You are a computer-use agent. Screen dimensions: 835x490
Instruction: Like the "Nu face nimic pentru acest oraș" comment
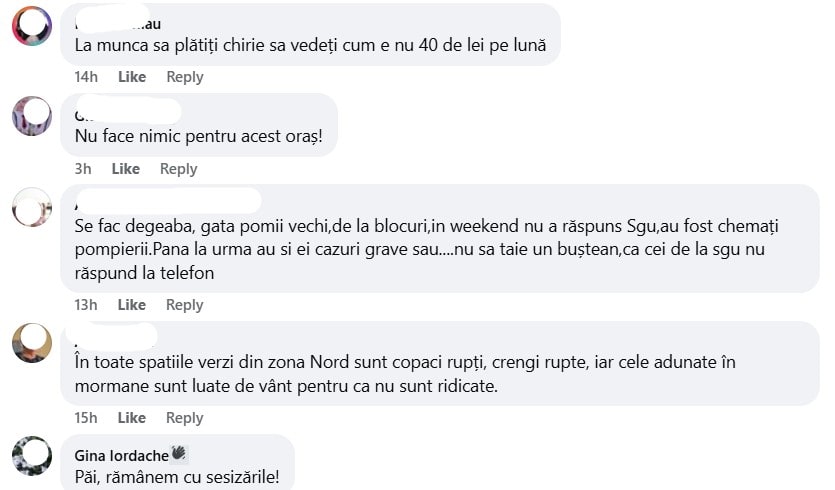pyautogui.click(x=126, y=169)
